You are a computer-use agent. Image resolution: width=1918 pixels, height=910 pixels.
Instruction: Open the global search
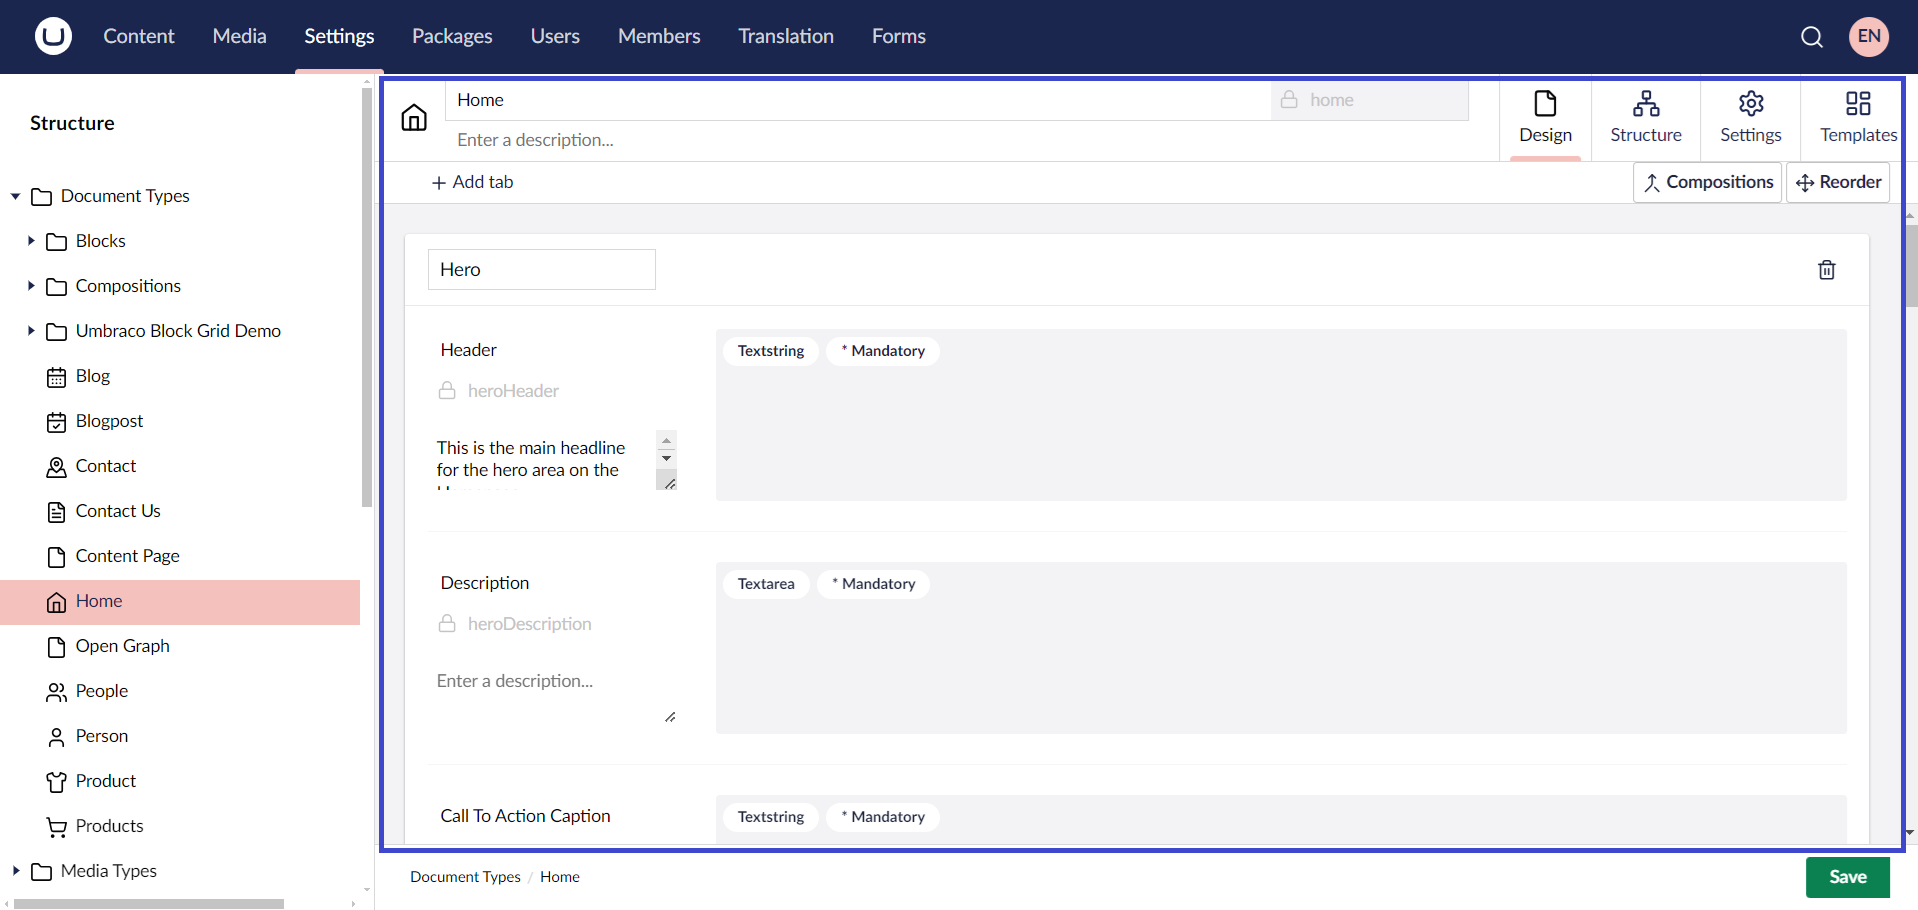pyautogui.click(x=1812, y=36)
